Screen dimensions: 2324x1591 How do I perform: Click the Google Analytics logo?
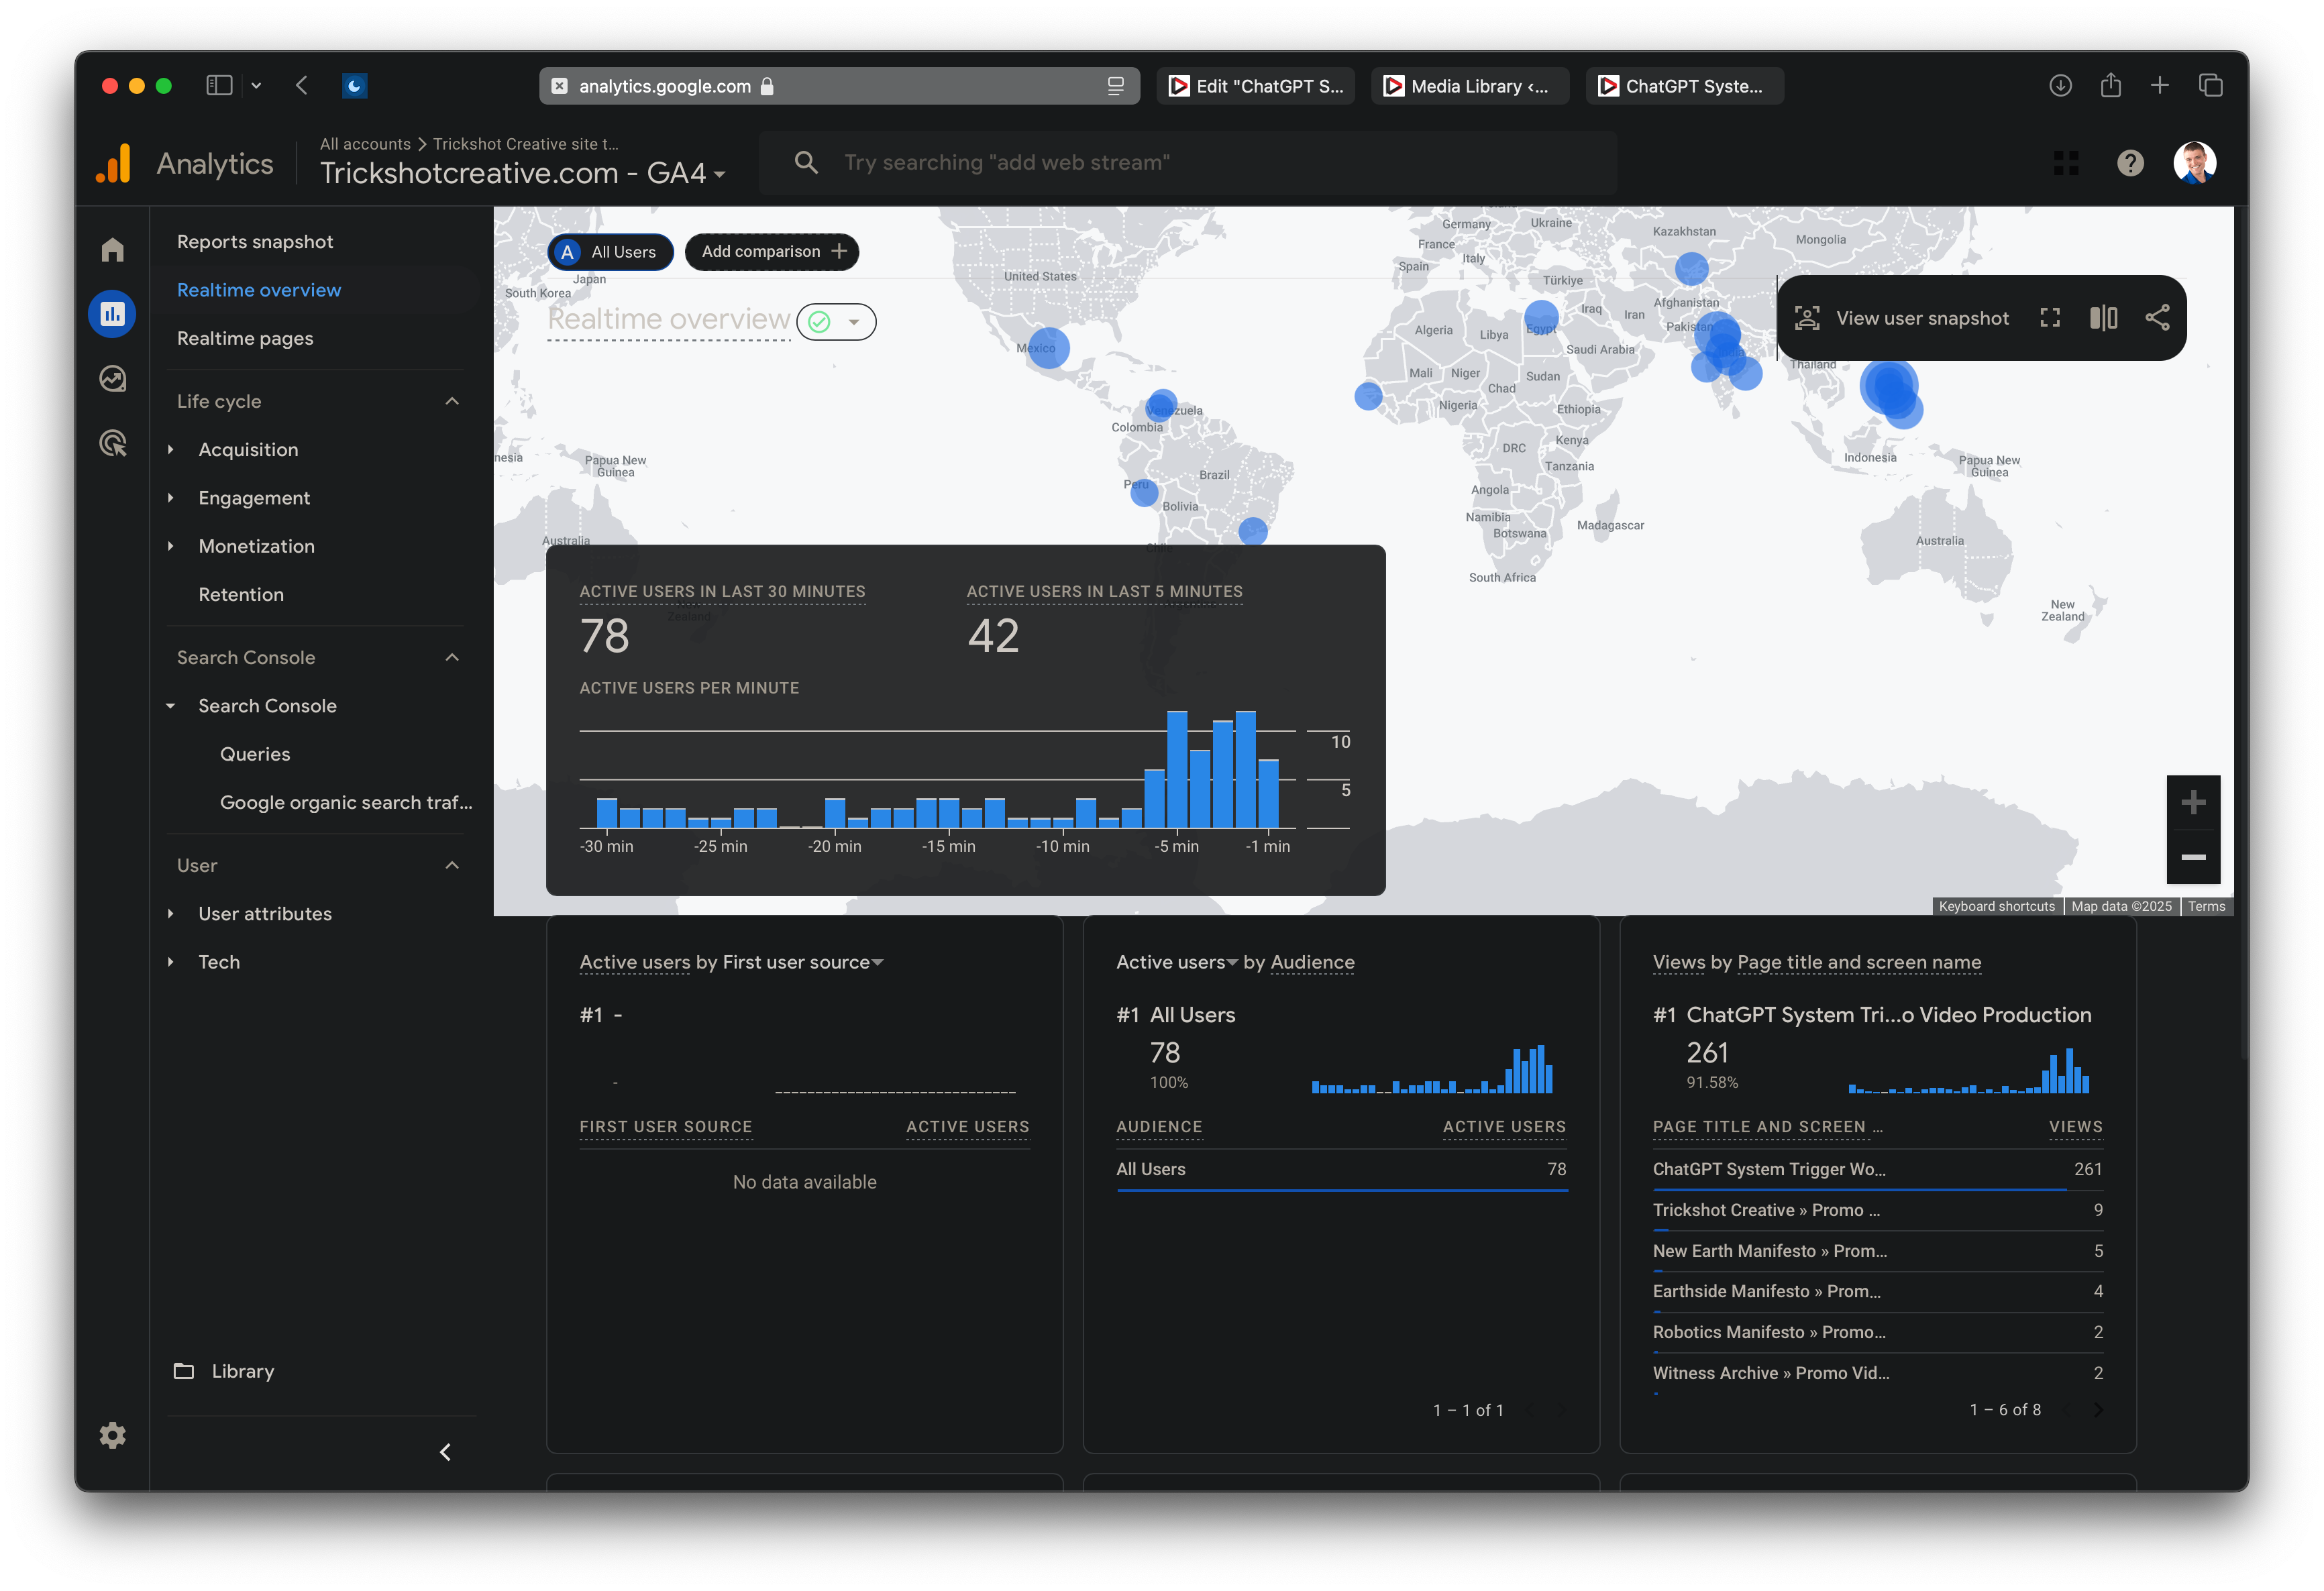[x=114, y=164]
